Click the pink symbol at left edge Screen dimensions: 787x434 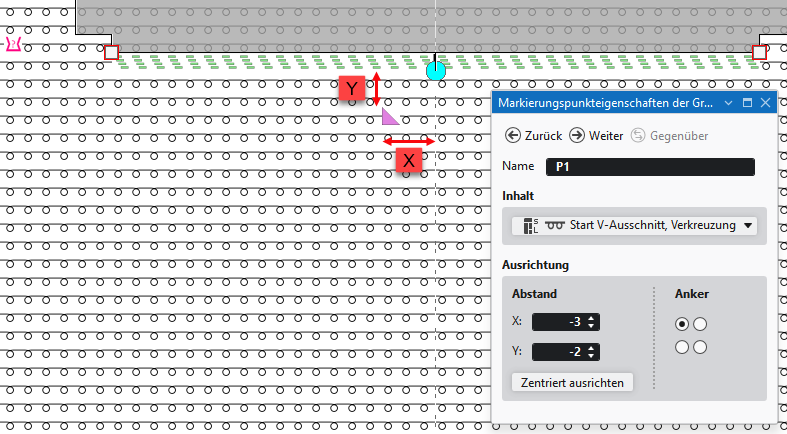click(x=13, y=45)
